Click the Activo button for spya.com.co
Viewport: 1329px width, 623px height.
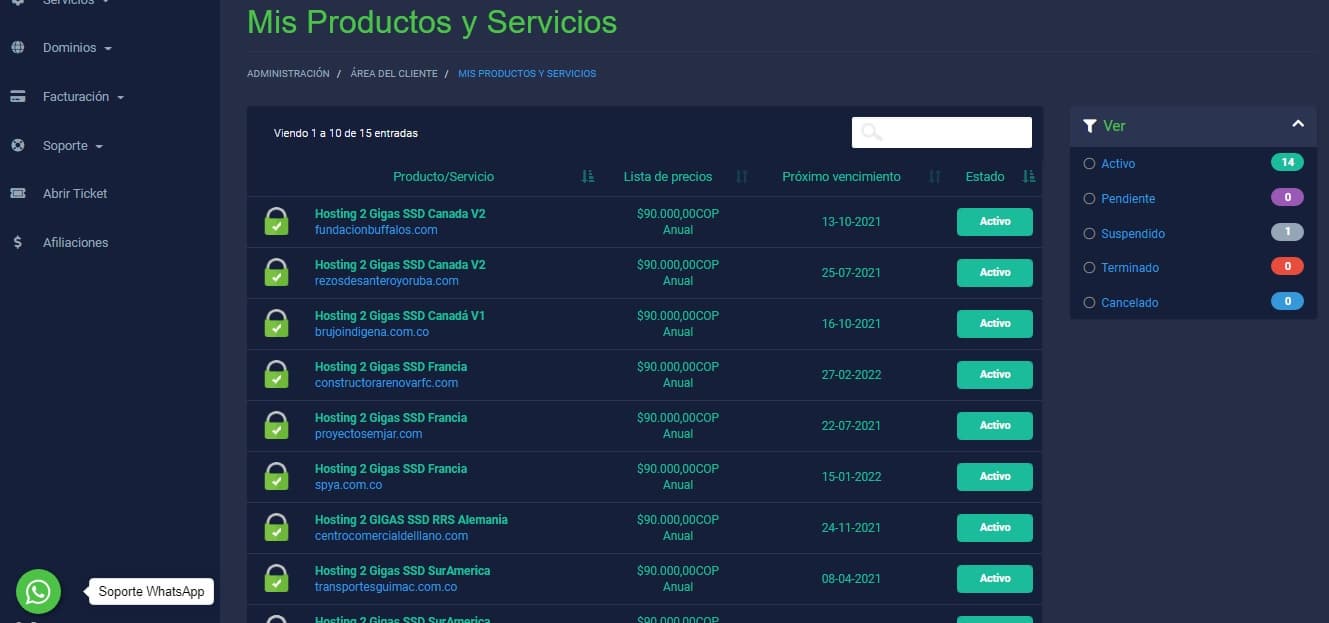point(994,477)
